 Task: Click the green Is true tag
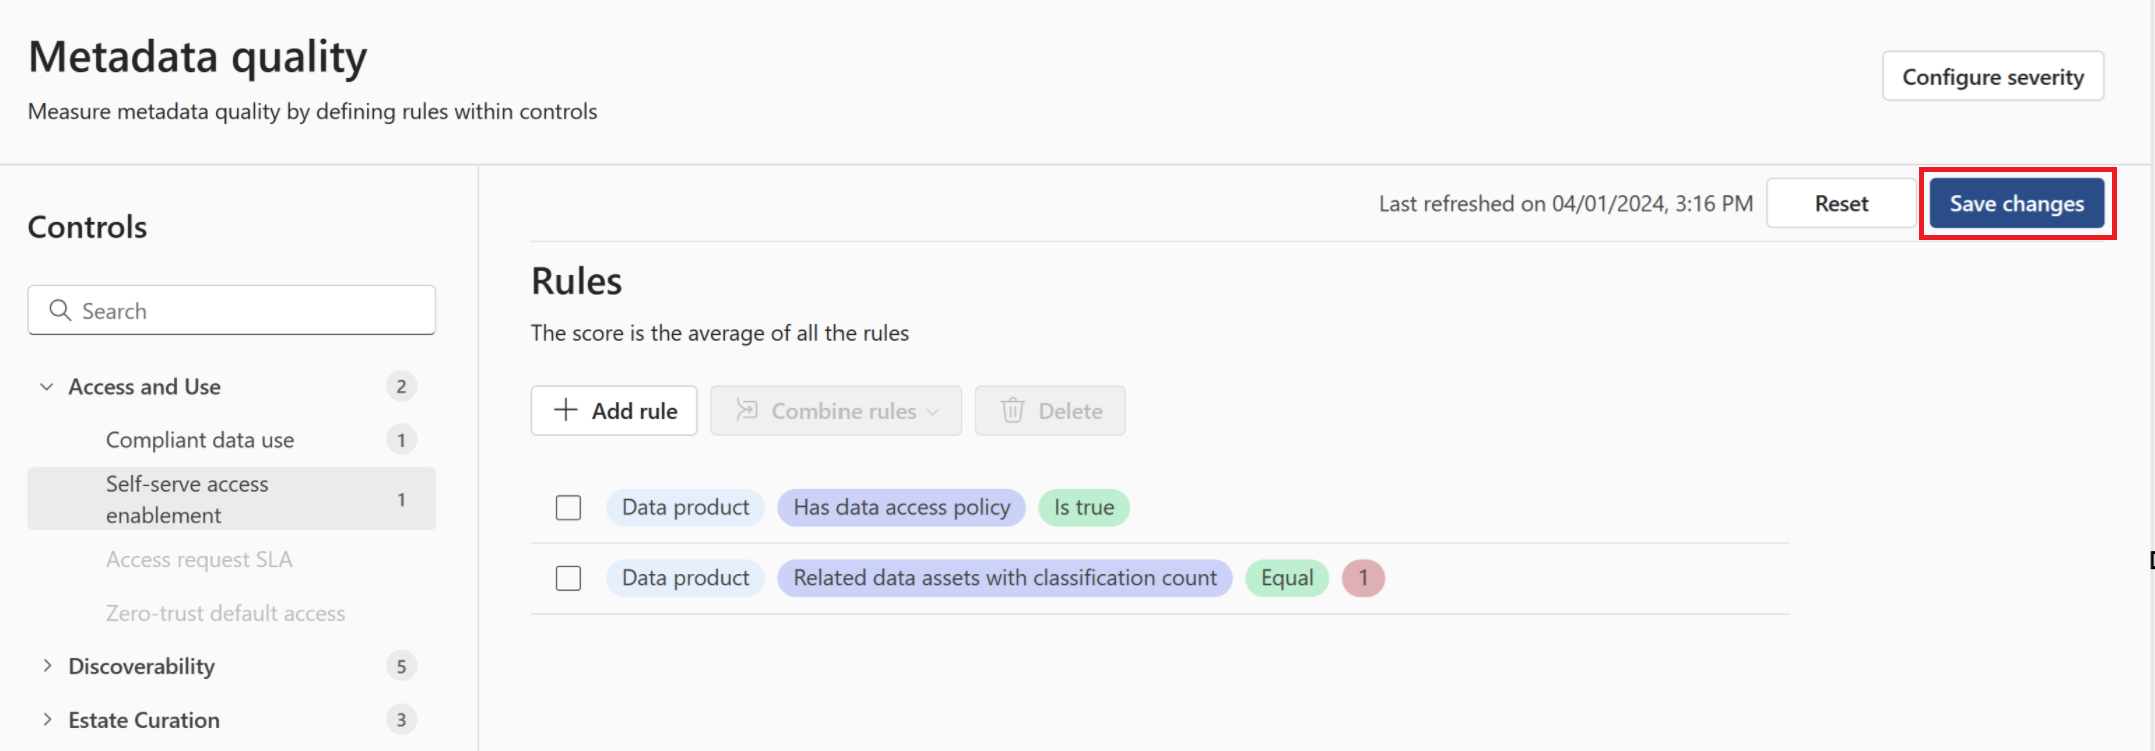click(x=1084, y=508)
